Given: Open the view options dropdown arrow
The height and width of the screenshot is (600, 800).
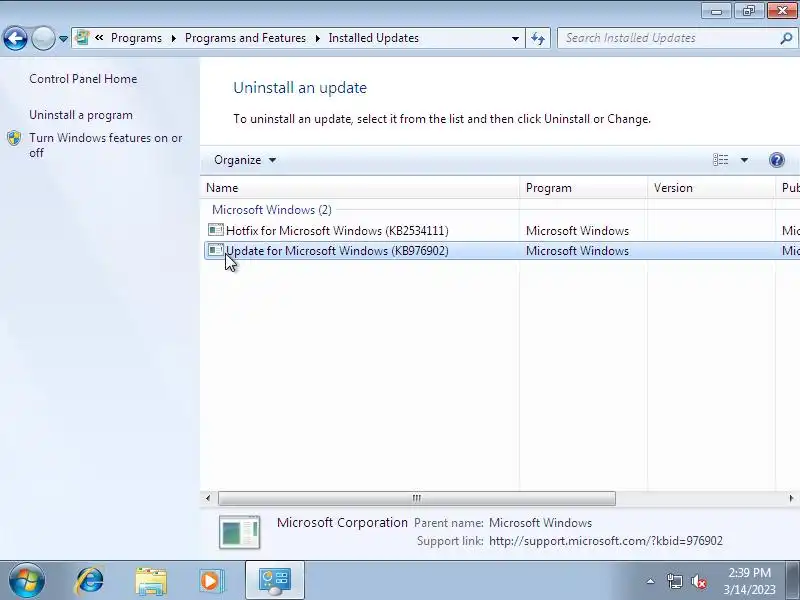Looking at the screenshot, I should [x=744, y=160].
